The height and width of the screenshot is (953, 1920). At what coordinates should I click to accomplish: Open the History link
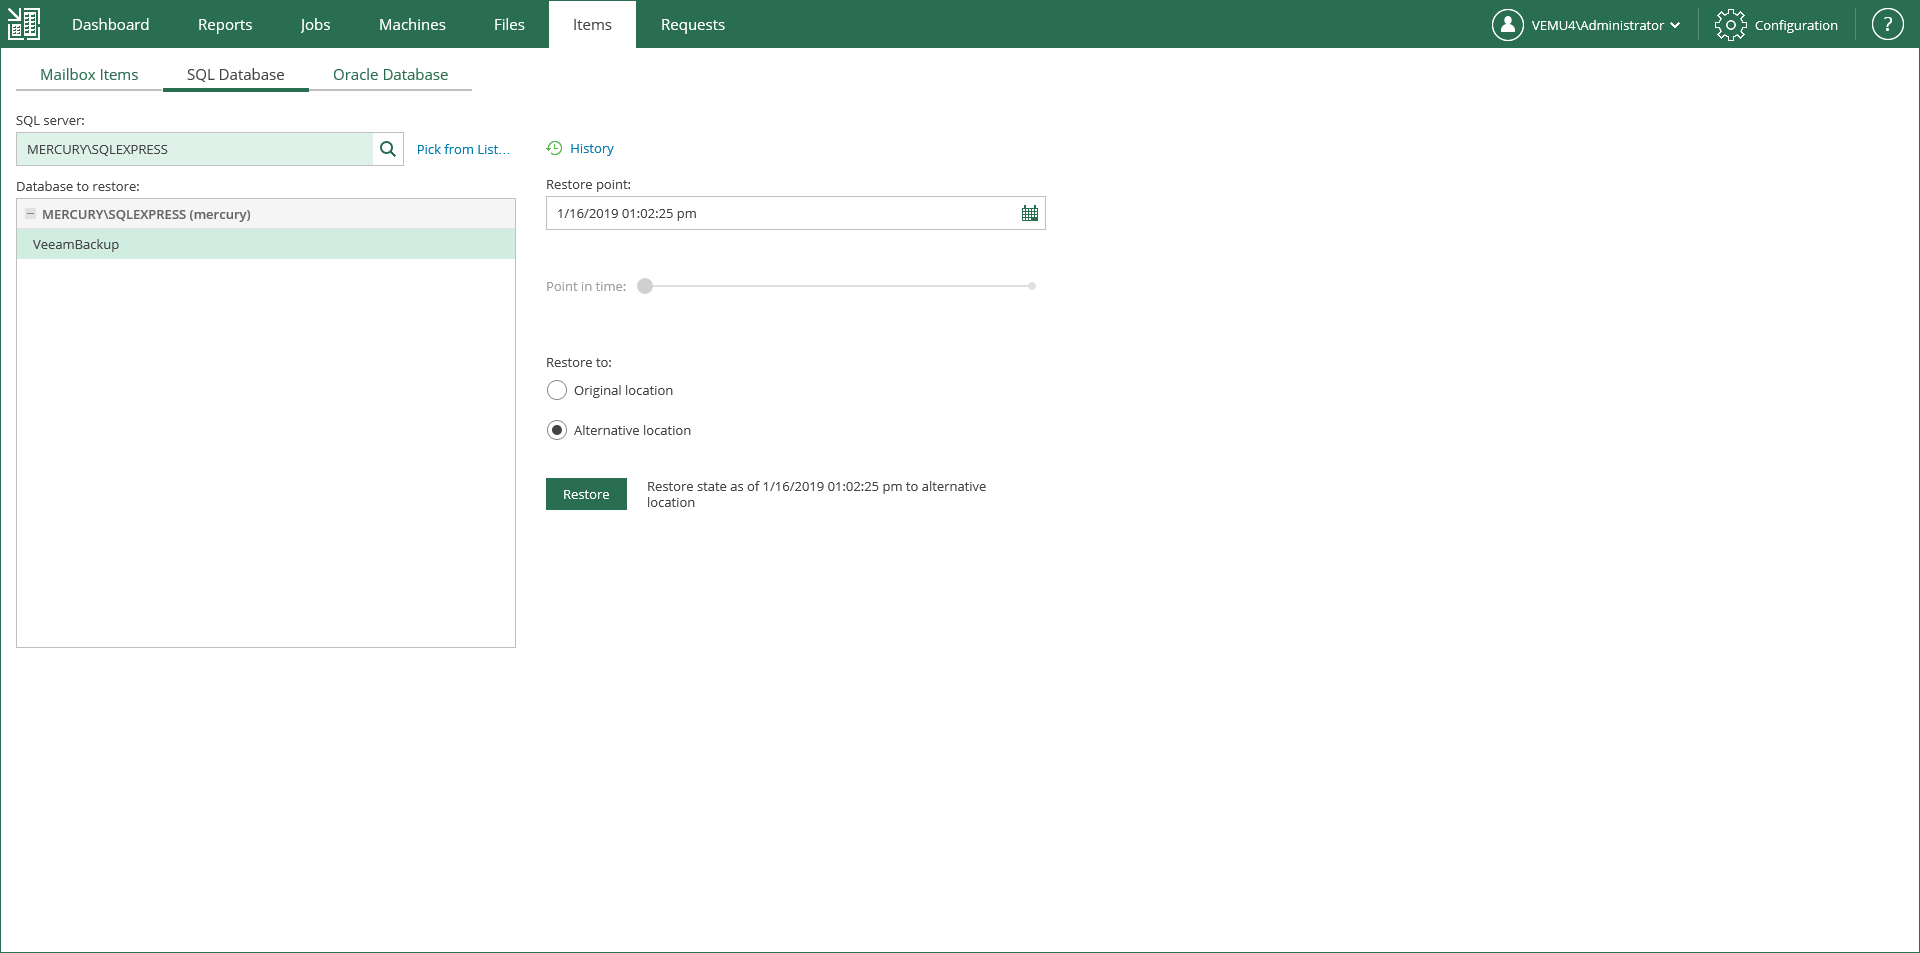click(592, 148)
